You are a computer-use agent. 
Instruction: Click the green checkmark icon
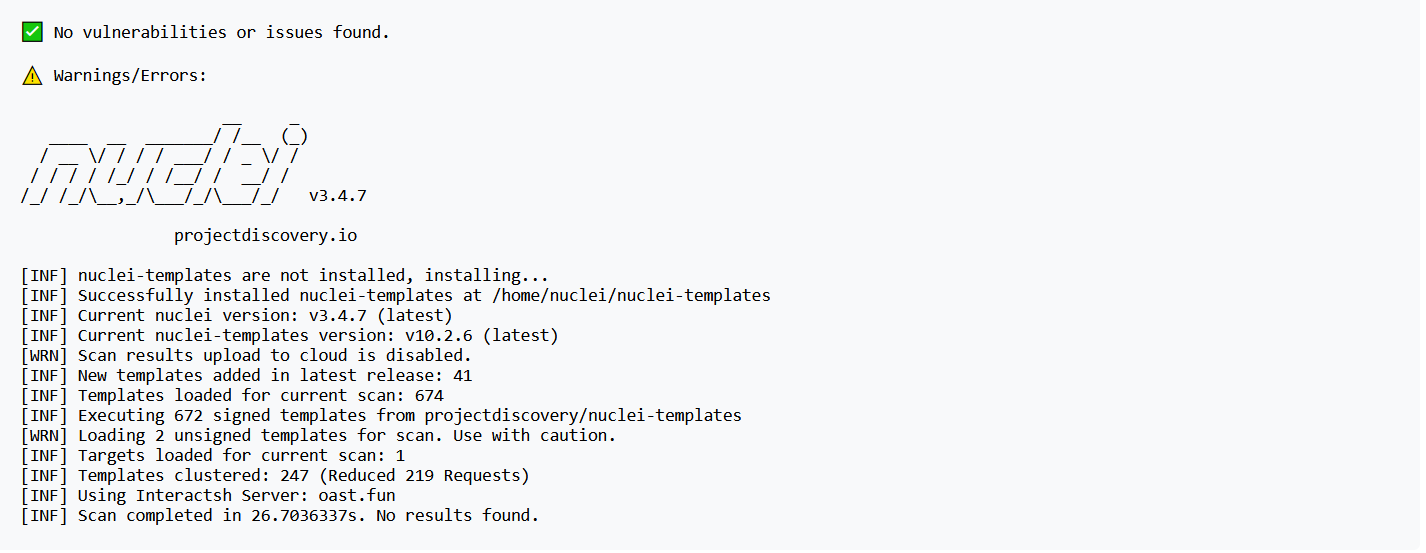32,32
